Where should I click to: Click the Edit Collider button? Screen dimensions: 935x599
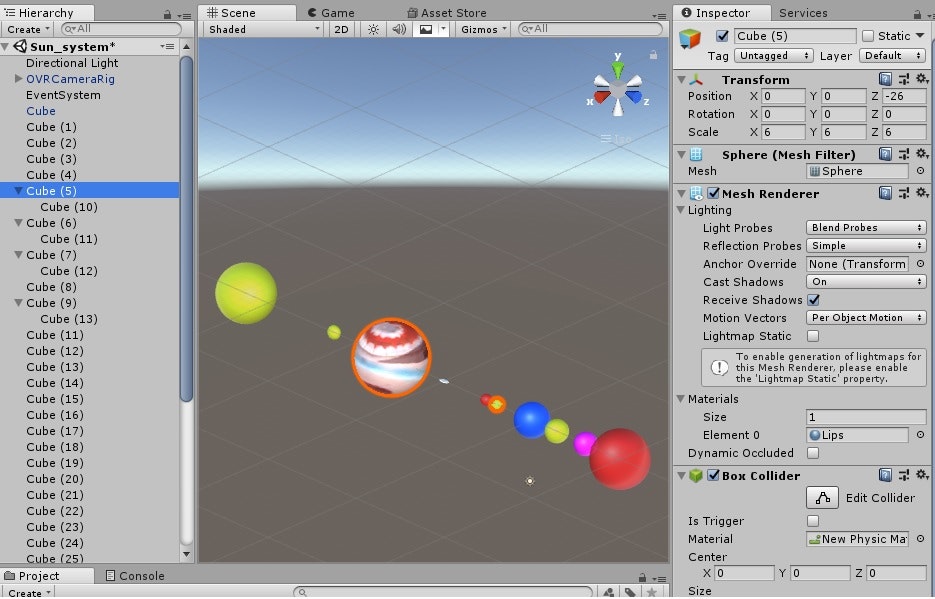[x=822, y=498]
